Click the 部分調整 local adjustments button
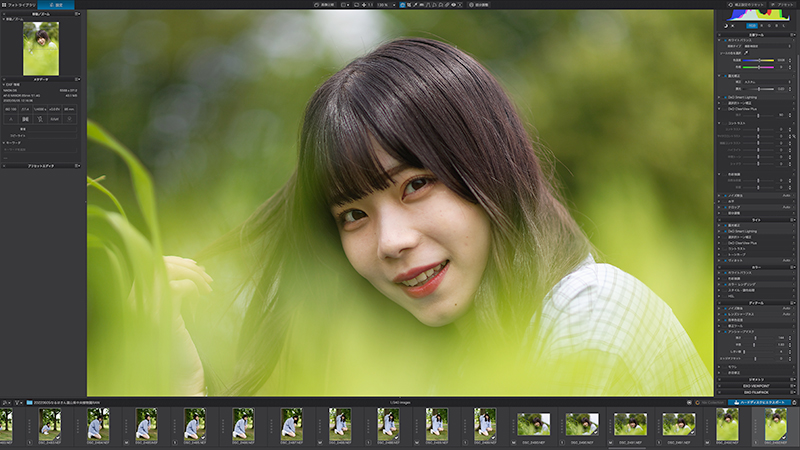The image size is (800, 450). pos(479,5)
